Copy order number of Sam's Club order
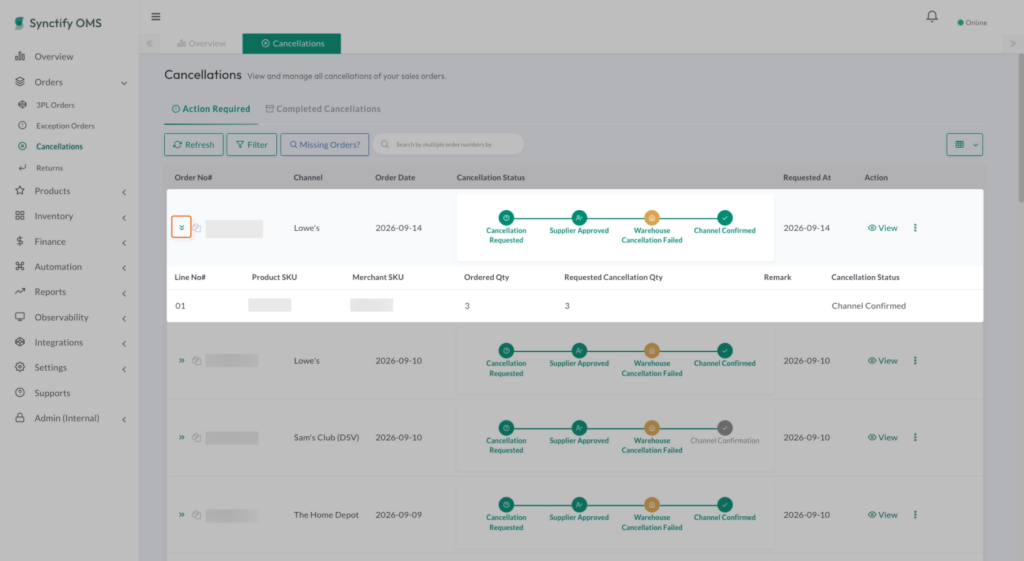Image resolution: width=1024 pixels, height=561 pixels. pyautogui.click(x=197, y=438)
